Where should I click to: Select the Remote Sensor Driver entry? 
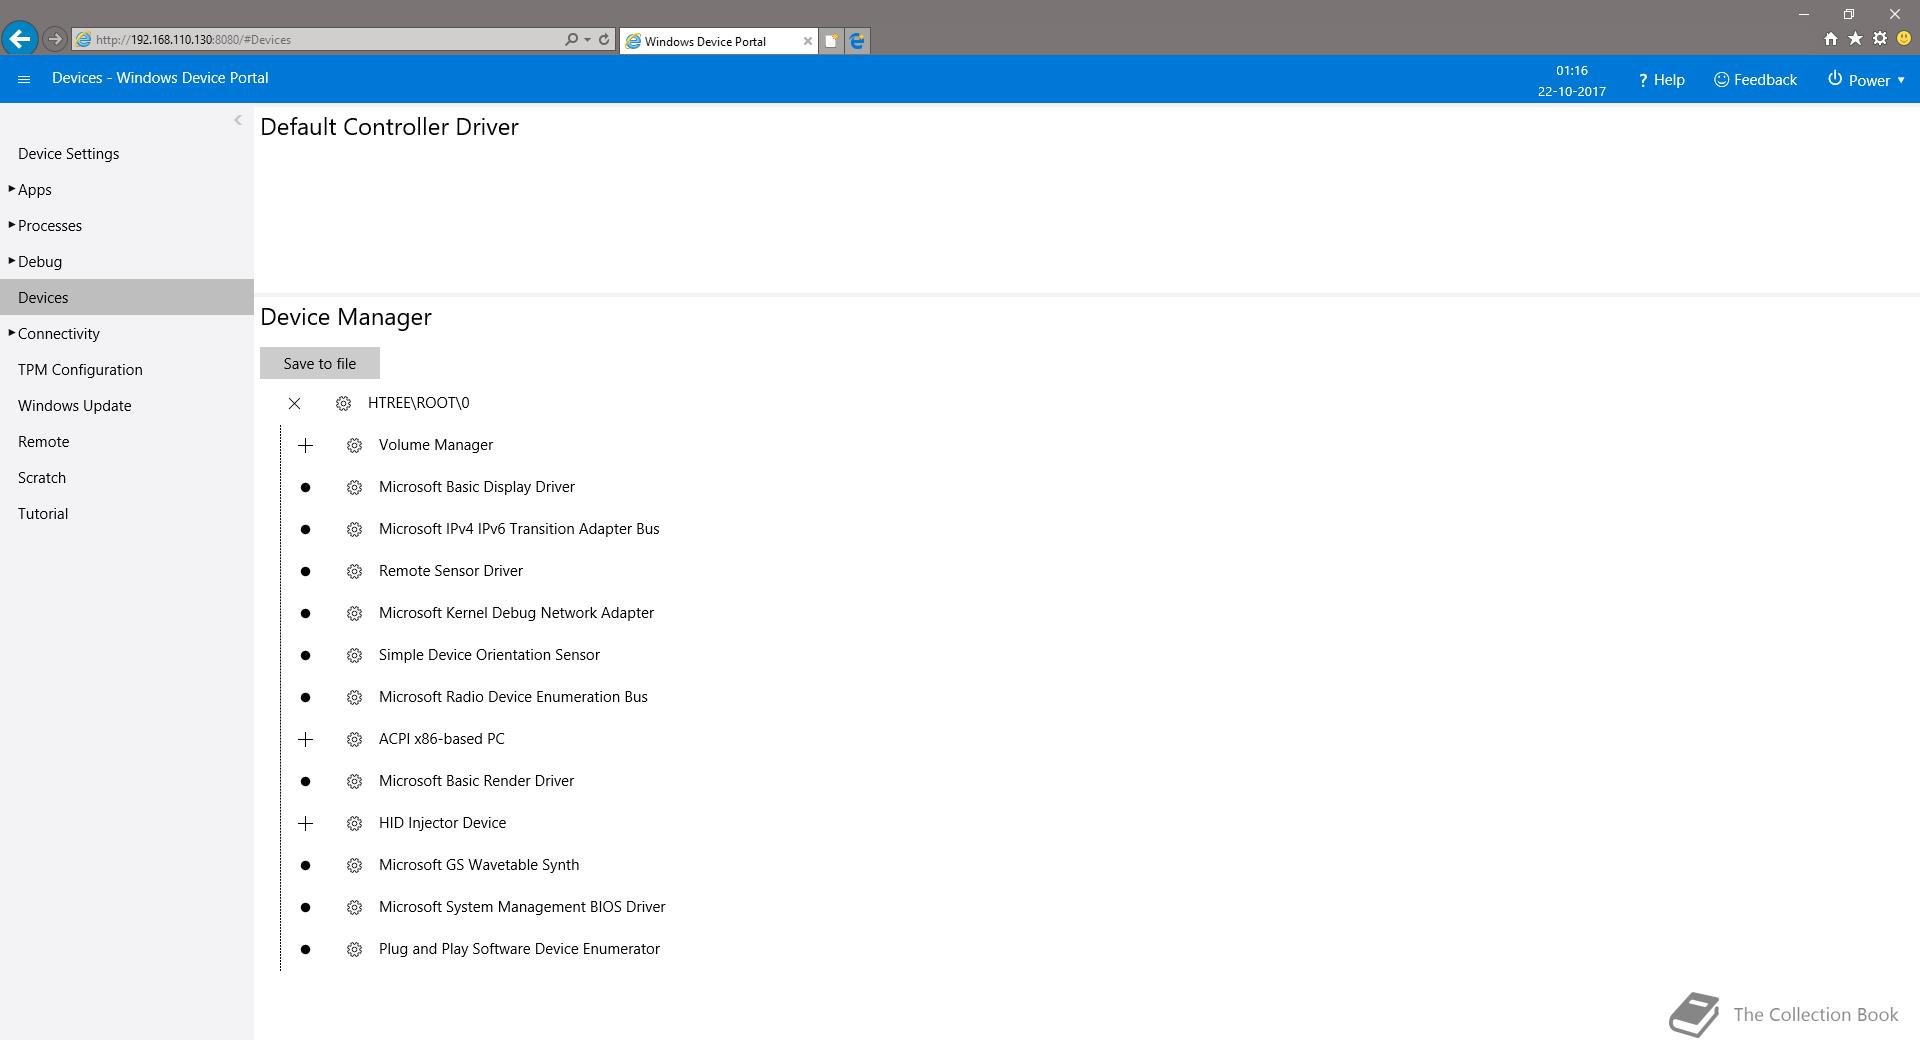451,571
